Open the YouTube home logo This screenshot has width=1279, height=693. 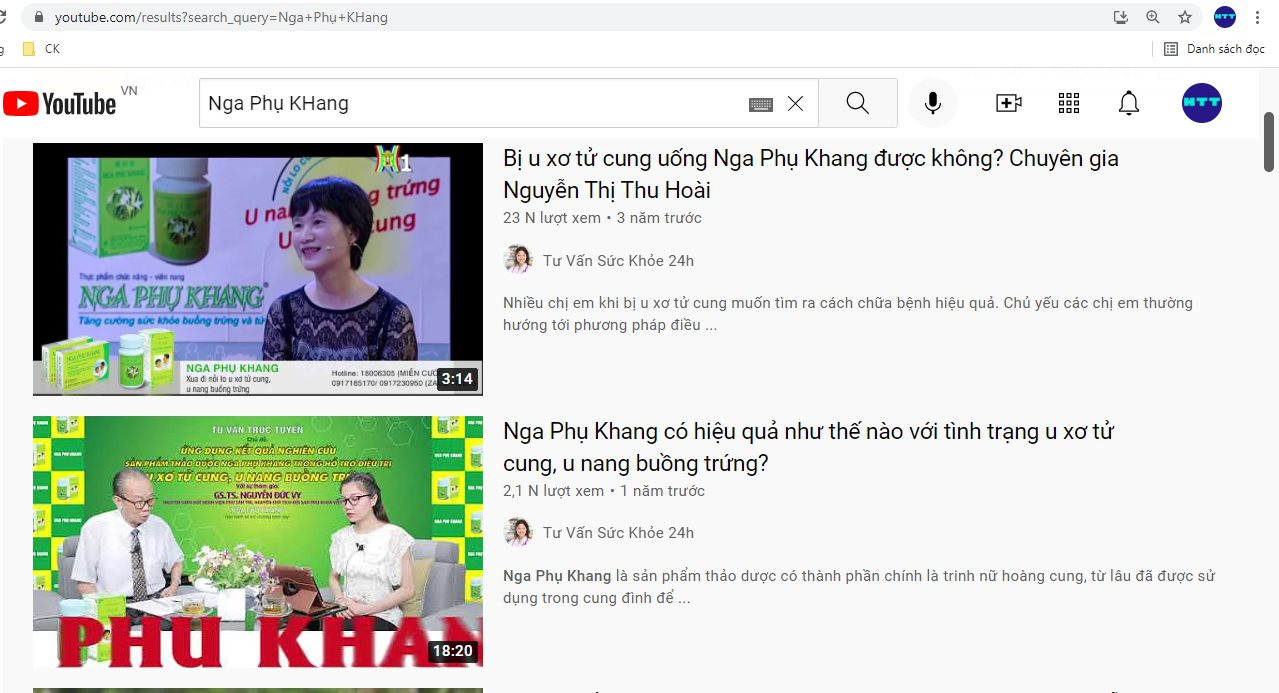click(60, 103)
